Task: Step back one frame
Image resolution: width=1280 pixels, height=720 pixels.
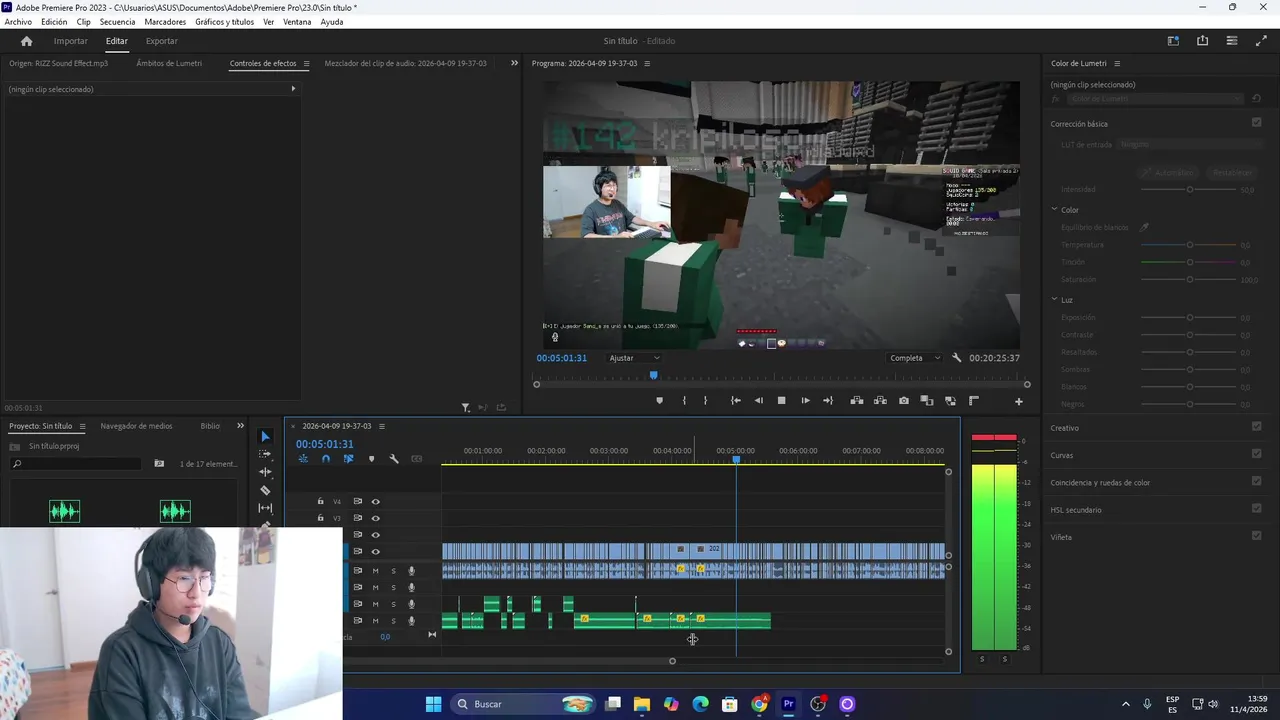Action: coord(758,401)
